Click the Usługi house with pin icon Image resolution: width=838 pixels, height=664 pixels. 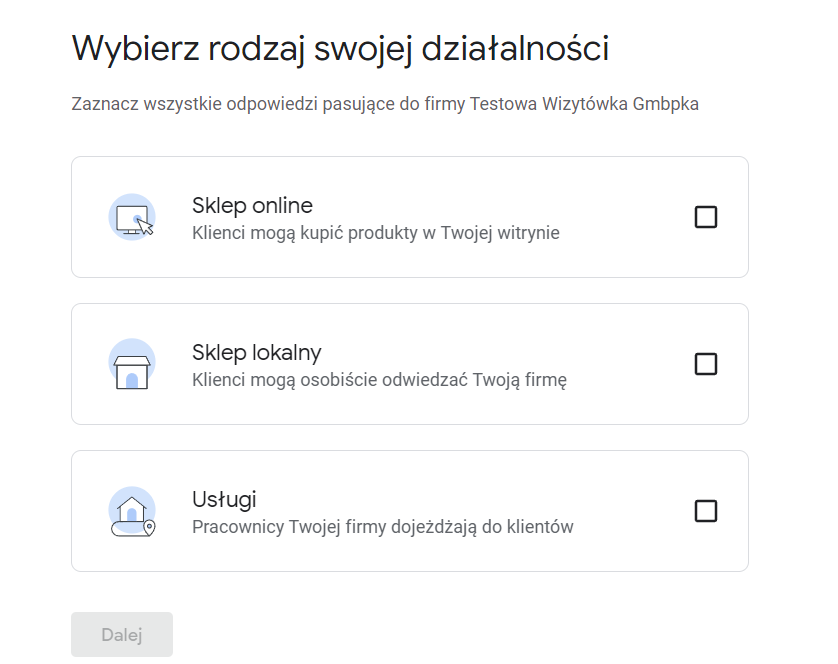click(x=132, y=511)
